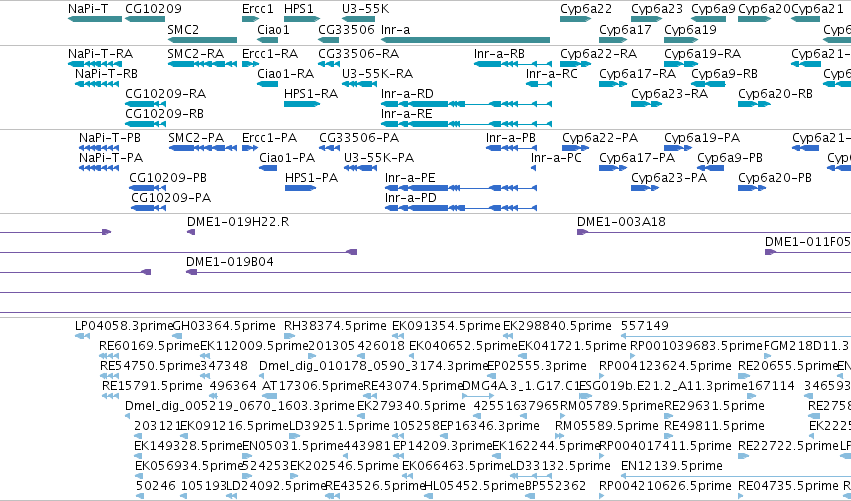The height and width of the screenshot is (501, 851).
Task: Click the Cyp6a23-RA transcript label
Action: [670, 94]
